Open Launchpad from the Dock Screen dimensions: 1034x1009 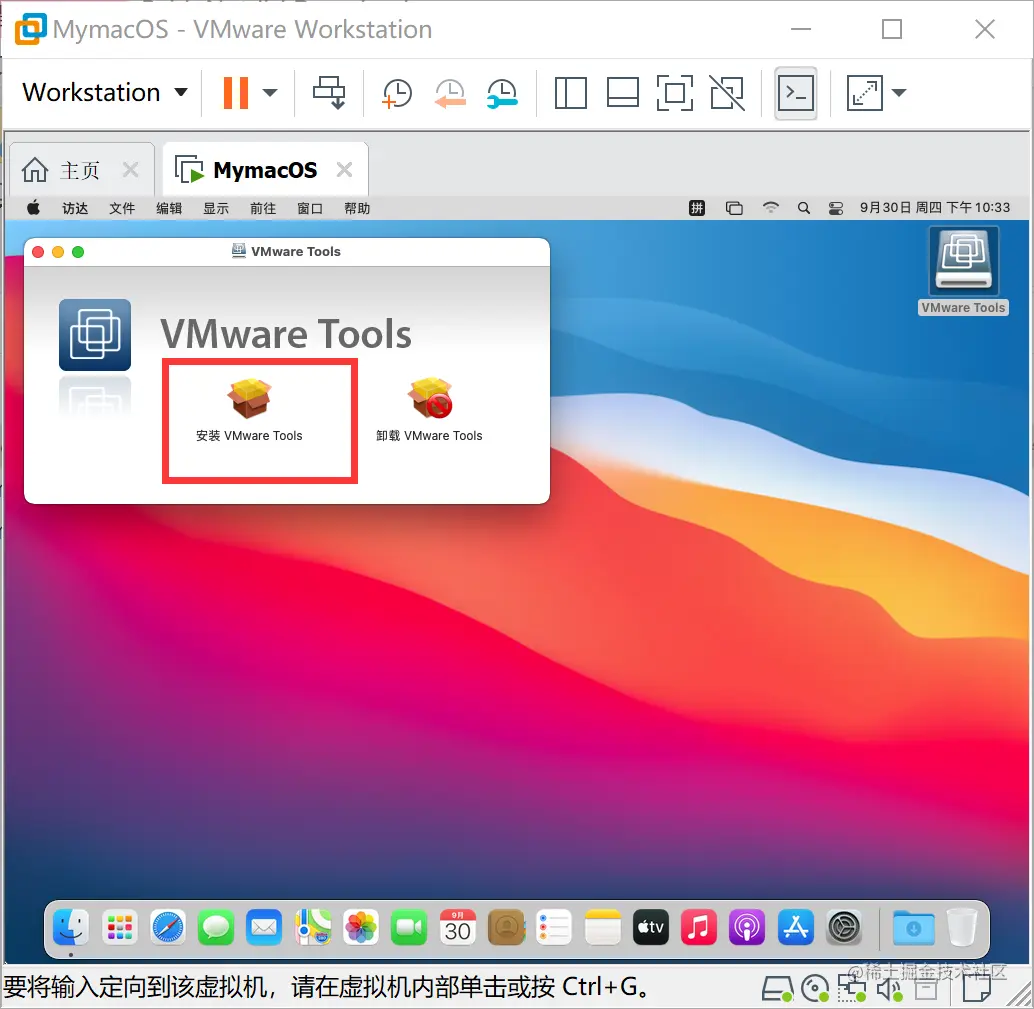(119, 928)
